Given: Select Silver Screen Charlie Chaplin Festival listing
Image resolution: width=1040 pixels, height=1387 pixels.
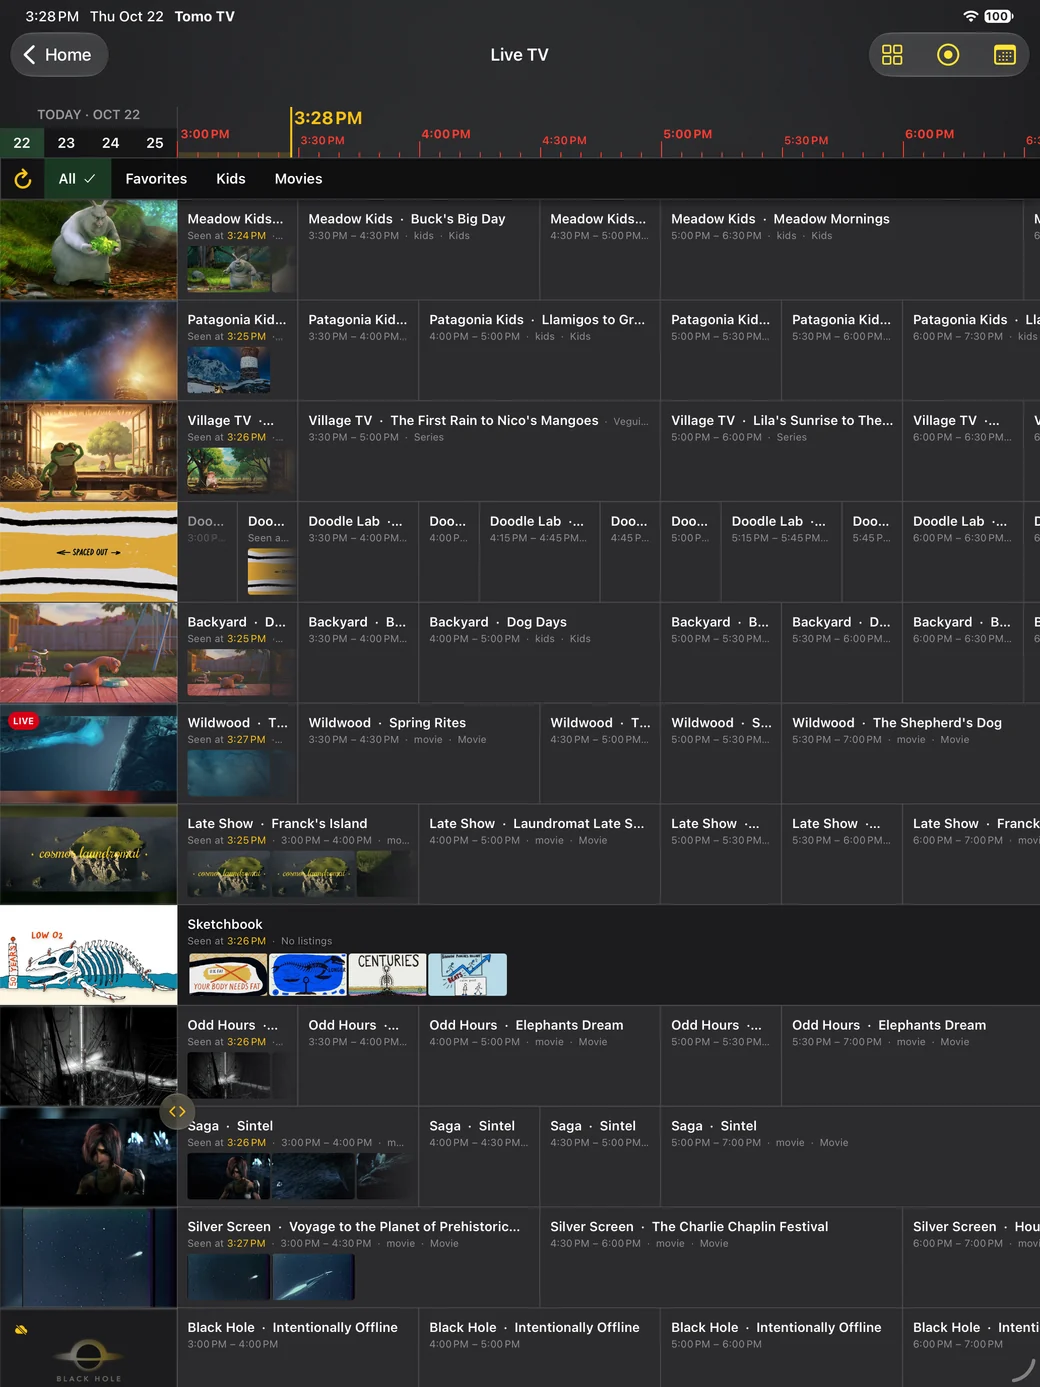Looking at the screenshot, I should [721, 1258].
